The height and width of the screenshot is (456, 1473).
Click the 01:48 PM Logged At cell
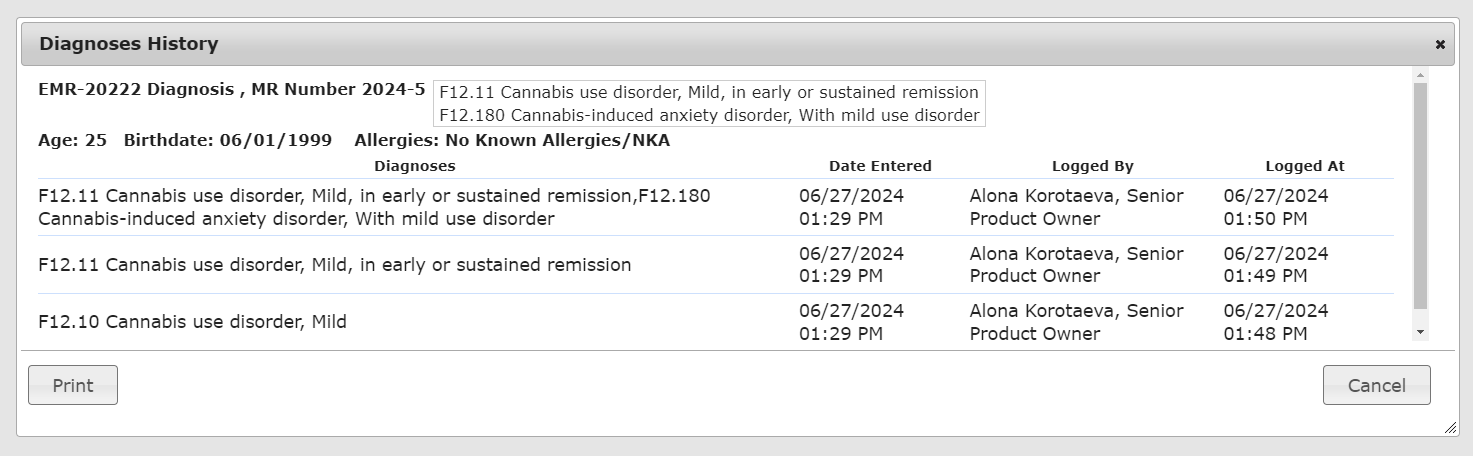[x=1265, y=334]
